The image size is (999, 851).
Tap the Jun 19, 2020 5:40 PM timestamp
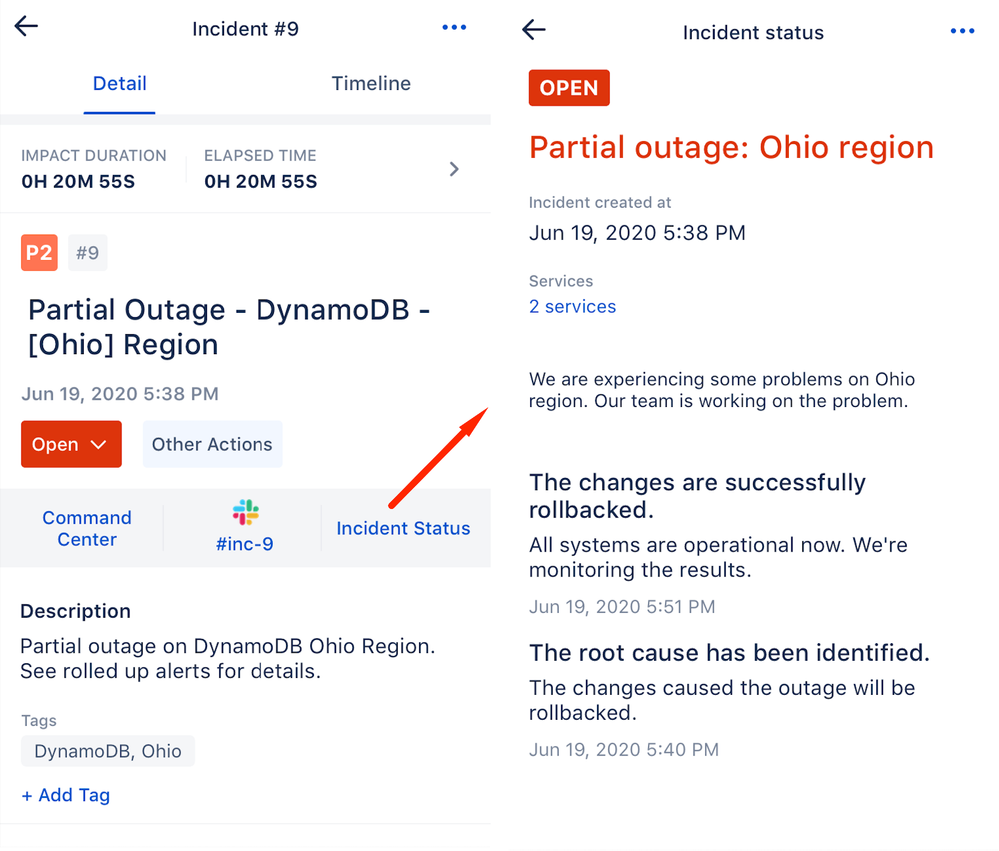pyautogui.click(x=624, y=750)
